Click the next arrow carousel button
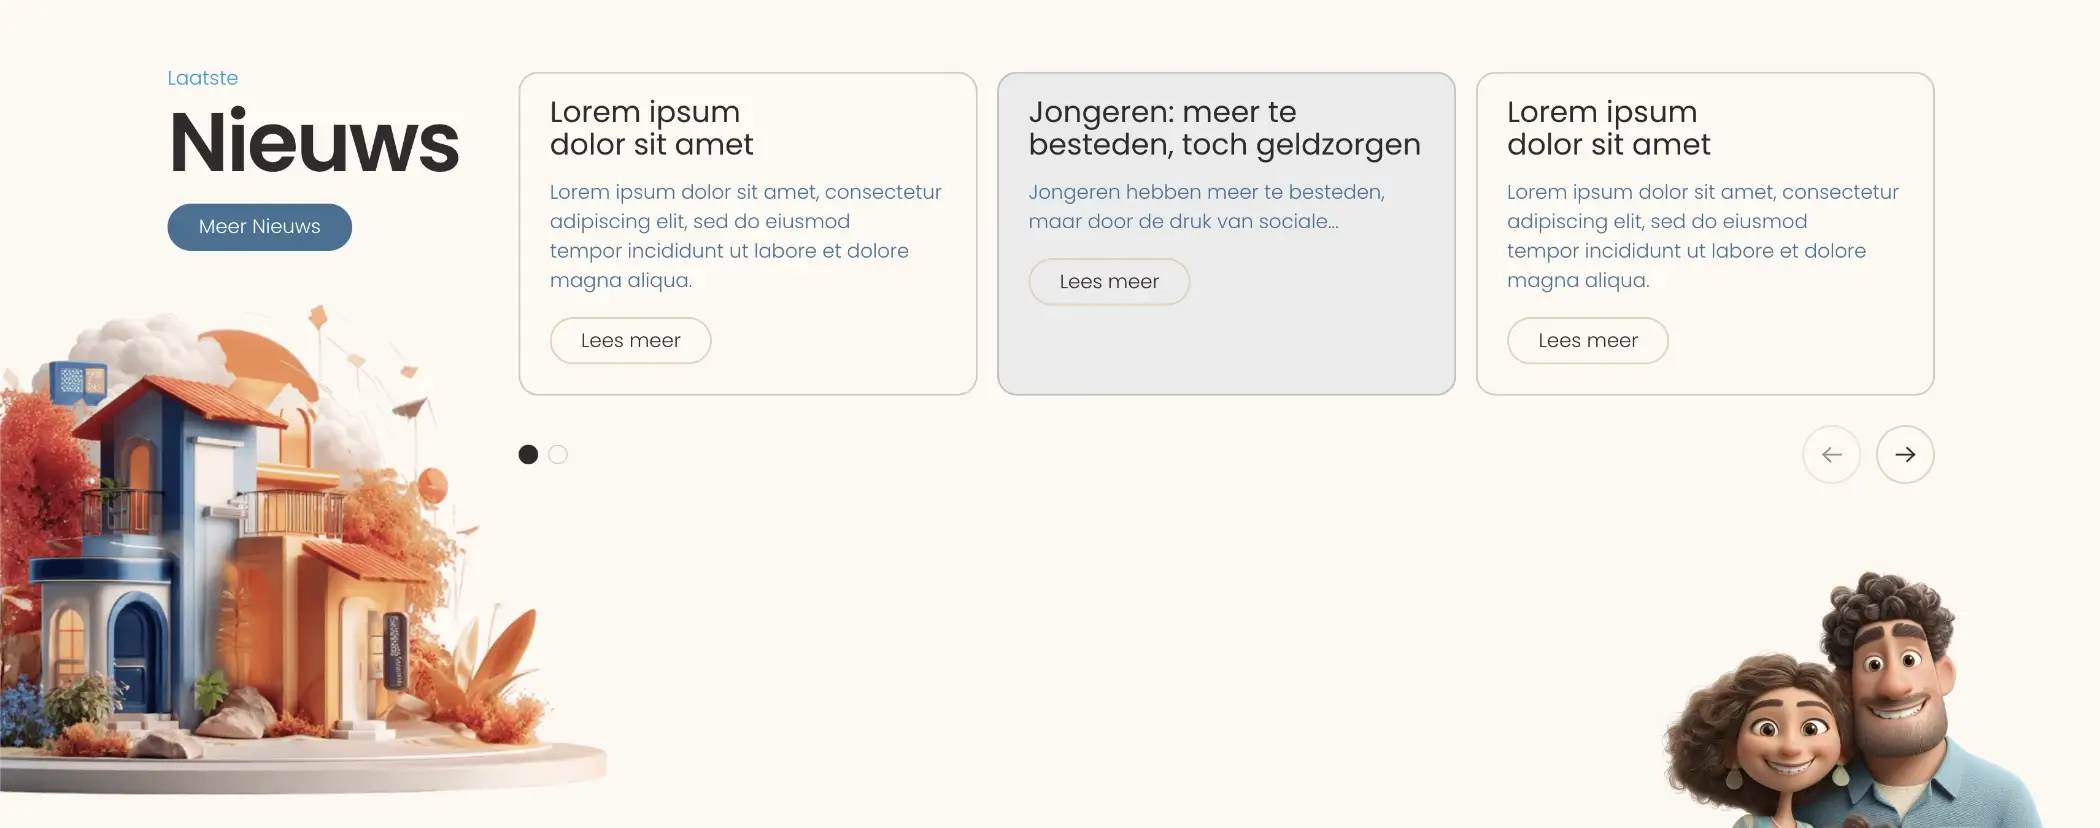 tap(1905, 455)
